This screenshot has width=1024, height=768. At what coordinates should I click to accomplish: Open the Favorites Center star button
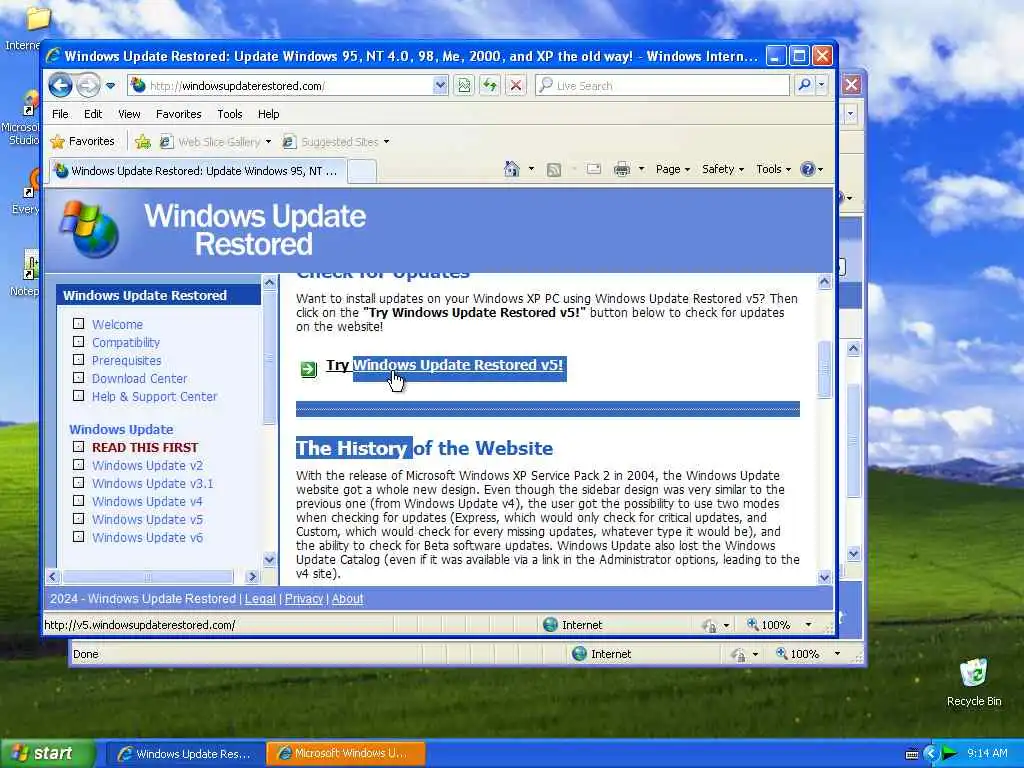83,141
